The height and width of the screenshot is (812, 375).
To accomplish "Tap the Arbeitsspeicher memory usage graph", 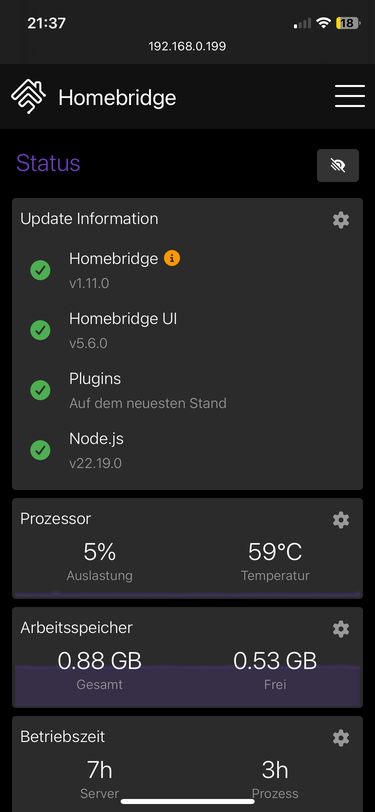I will click(188, 686).
